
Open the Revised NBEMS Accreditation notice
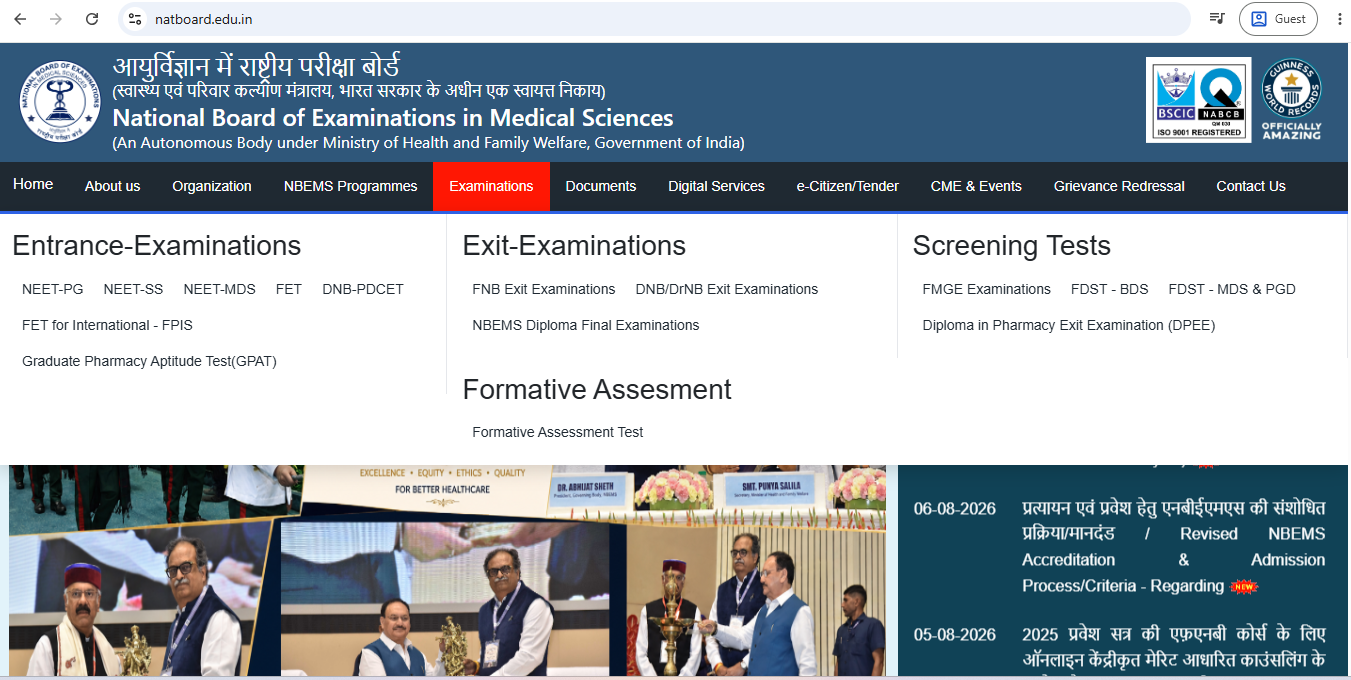(x=1173, y=547)
